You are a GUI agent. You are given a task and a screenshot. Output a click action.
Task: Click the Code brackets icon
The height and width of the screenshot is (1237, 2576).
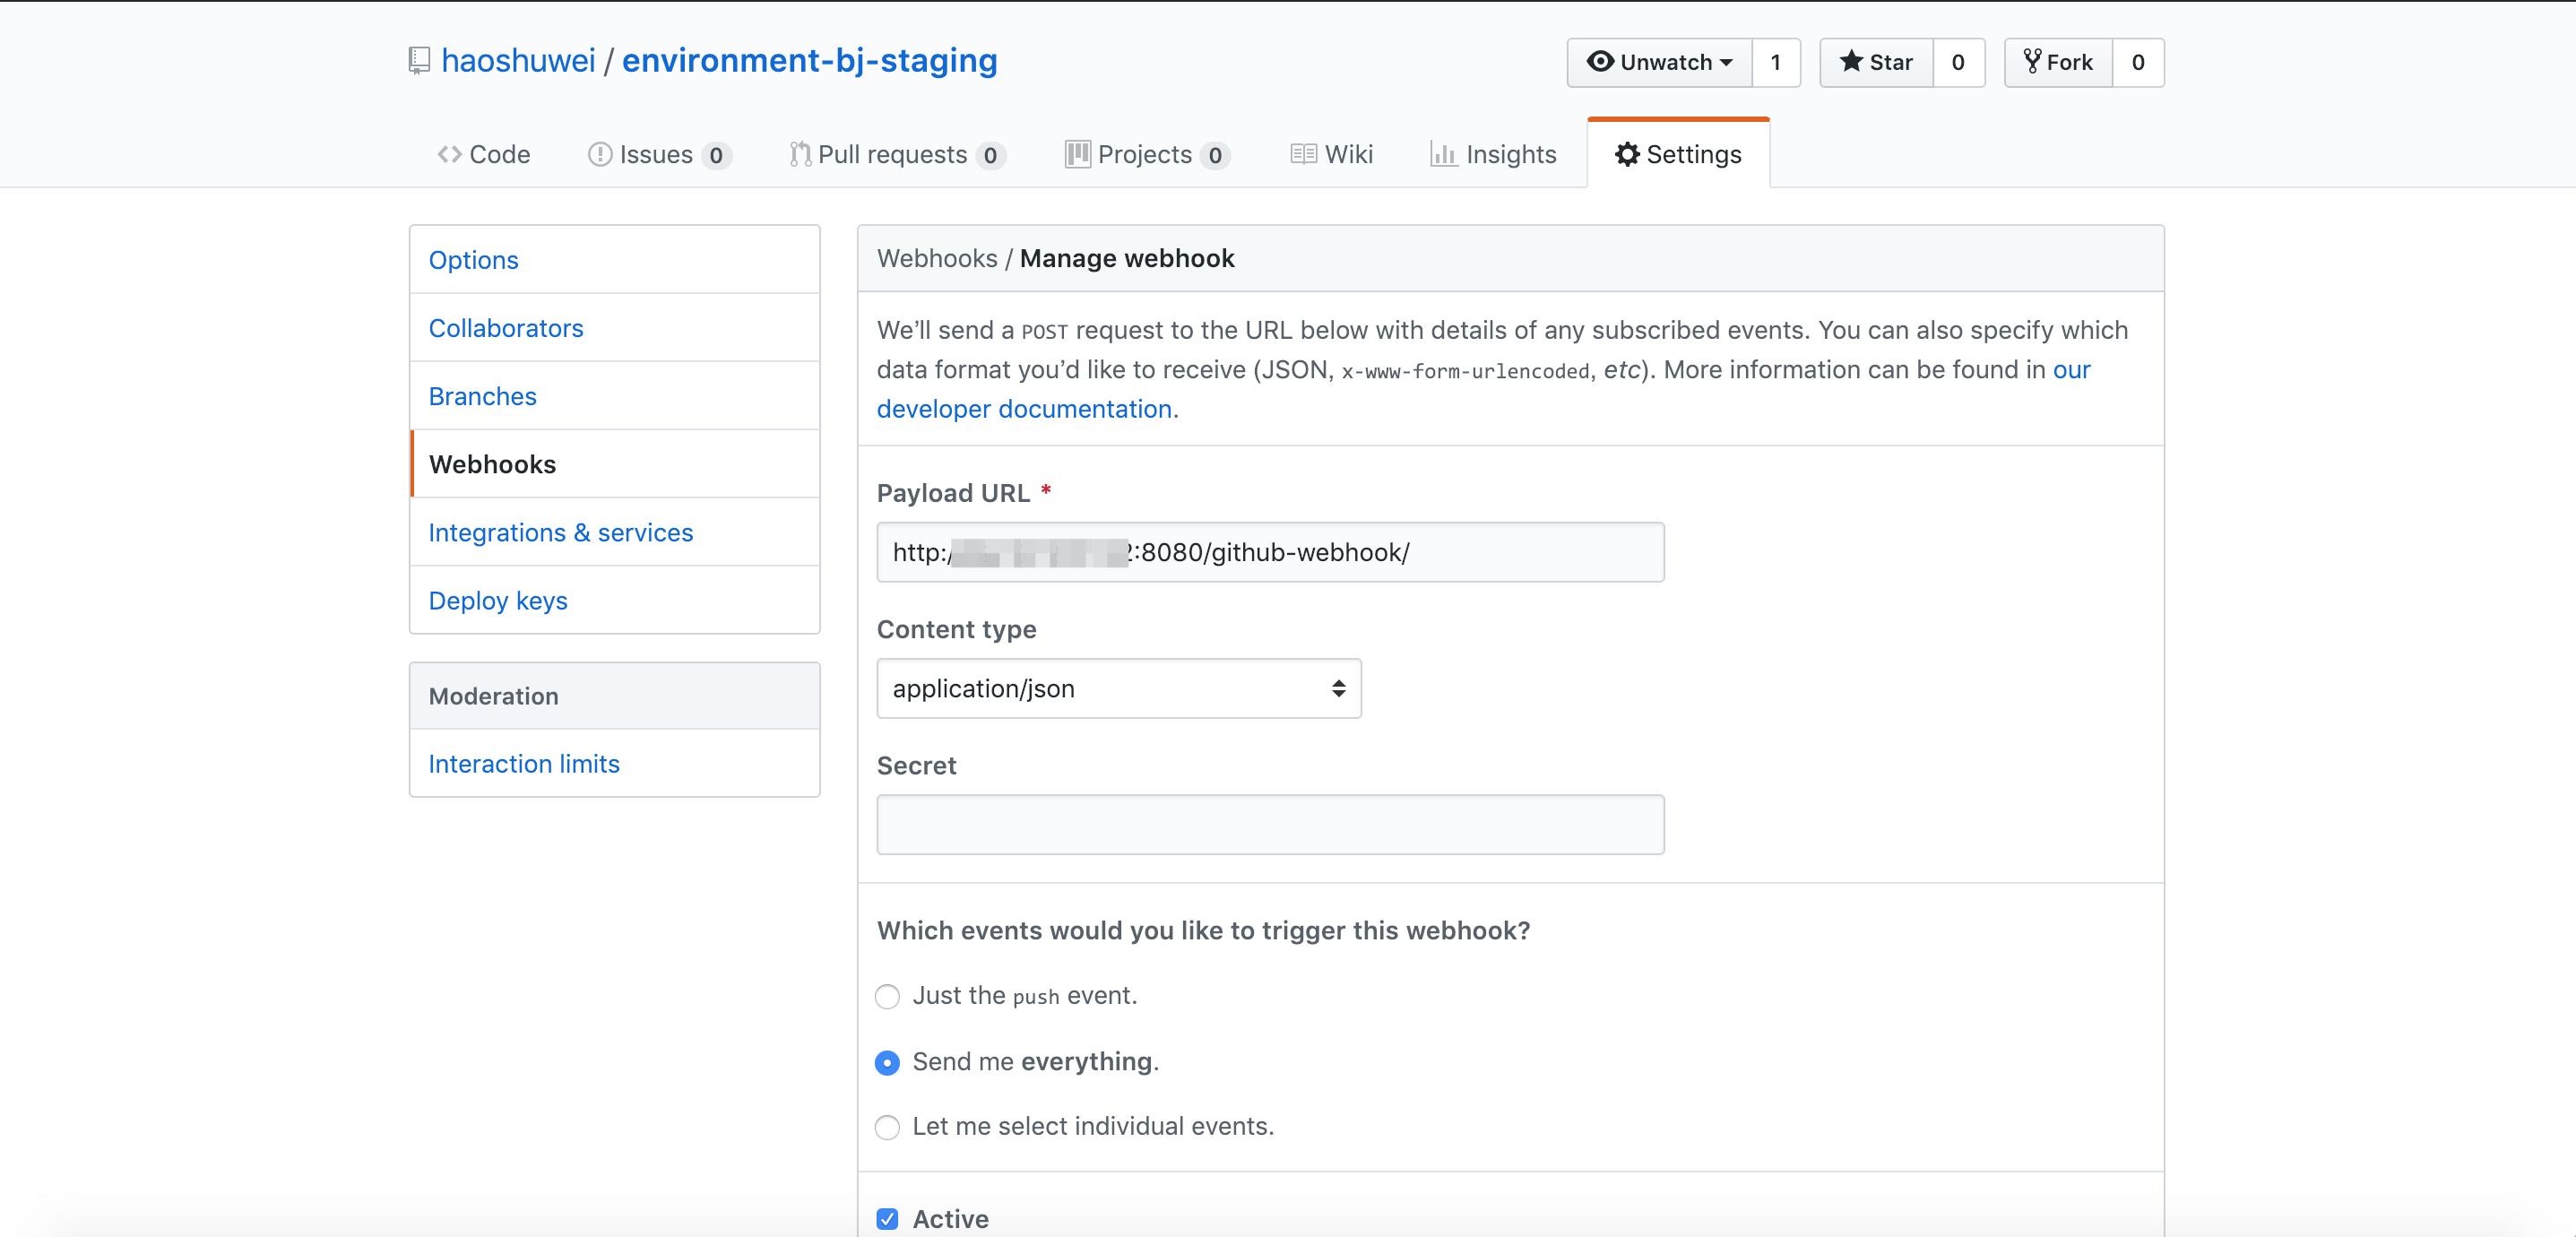(x=449, y=154)
